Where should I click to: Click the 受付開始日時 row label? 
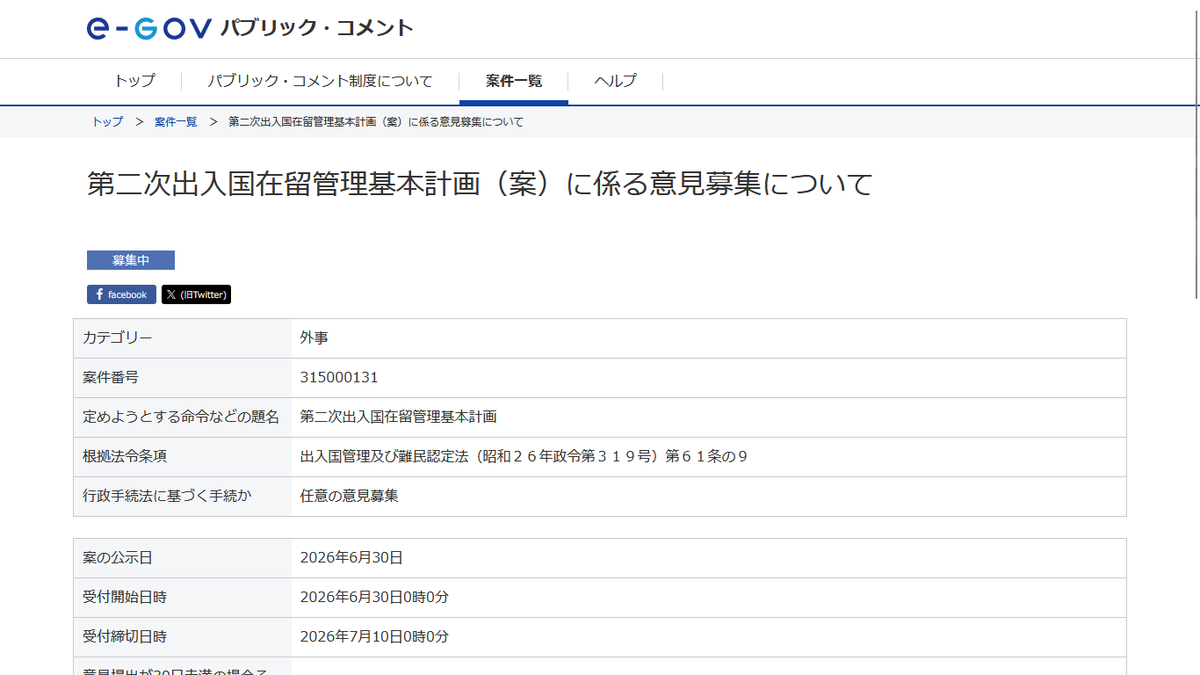coord(125,597)
